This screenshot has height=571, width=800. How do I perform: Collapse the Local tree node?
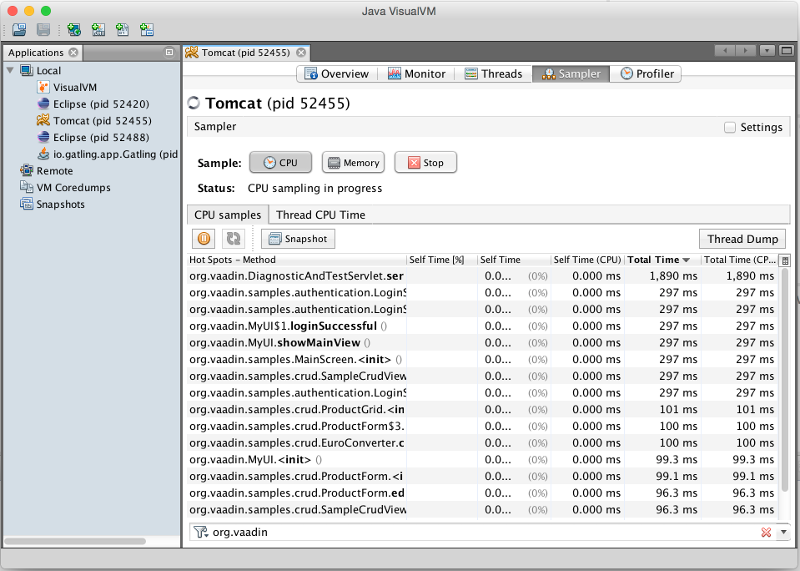pyautogui.click(x=10, y=70)
